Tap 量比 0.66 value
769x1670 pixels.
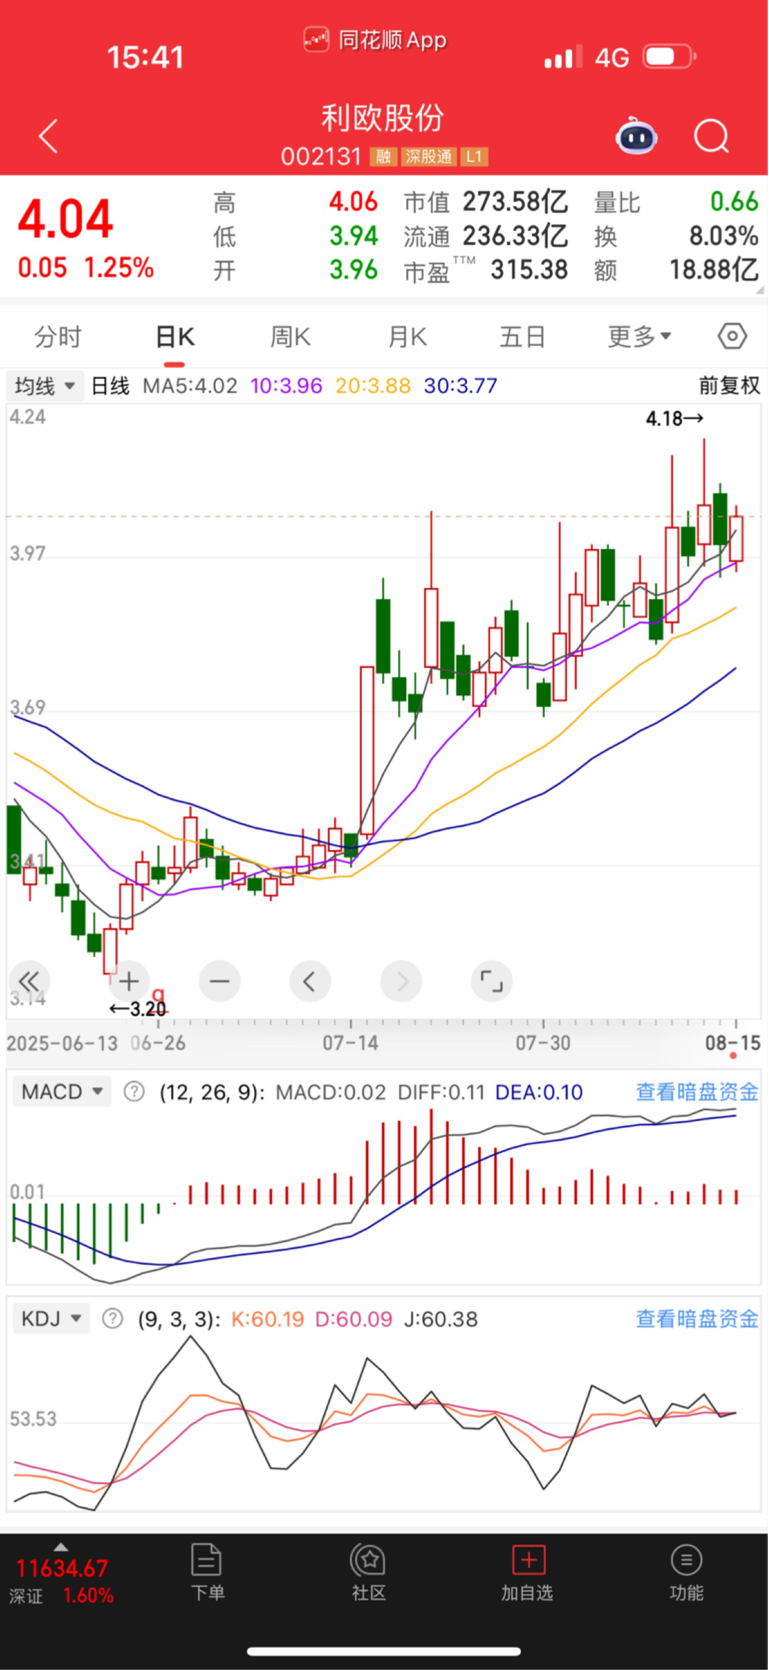pos(734,202)
